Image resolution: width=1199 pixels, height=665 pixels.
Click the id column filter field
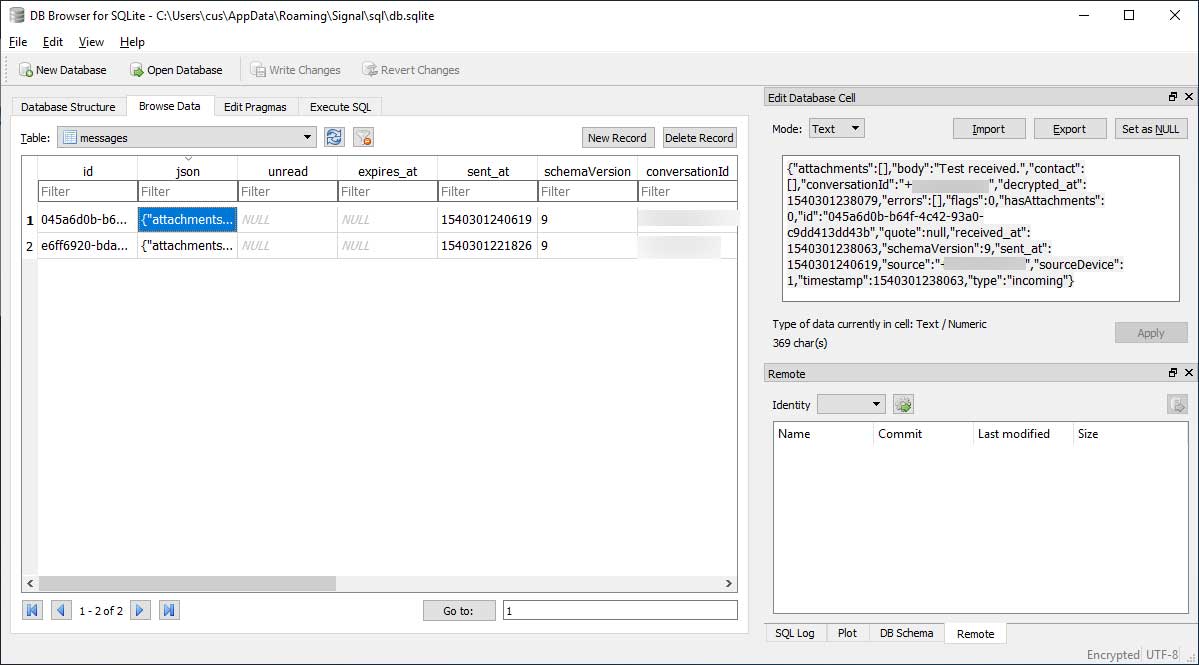click(x=88, y=191)
